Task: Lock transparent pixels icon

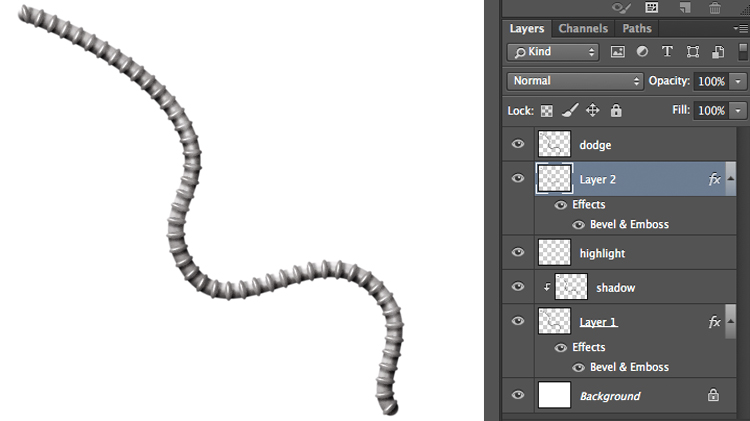Action: coord(547,111)
